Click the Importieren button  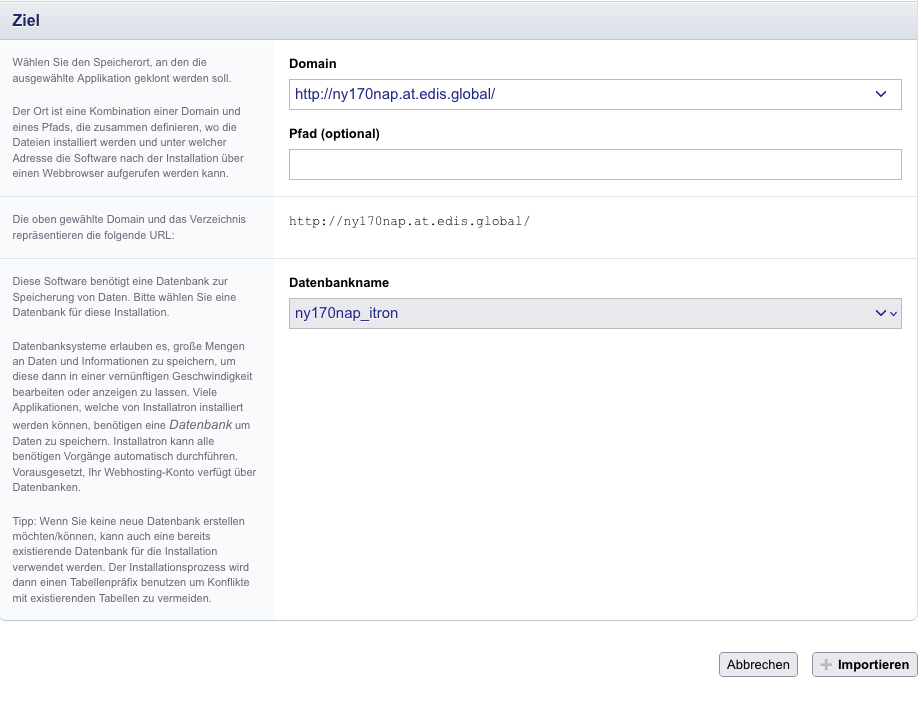click(865, 665)
